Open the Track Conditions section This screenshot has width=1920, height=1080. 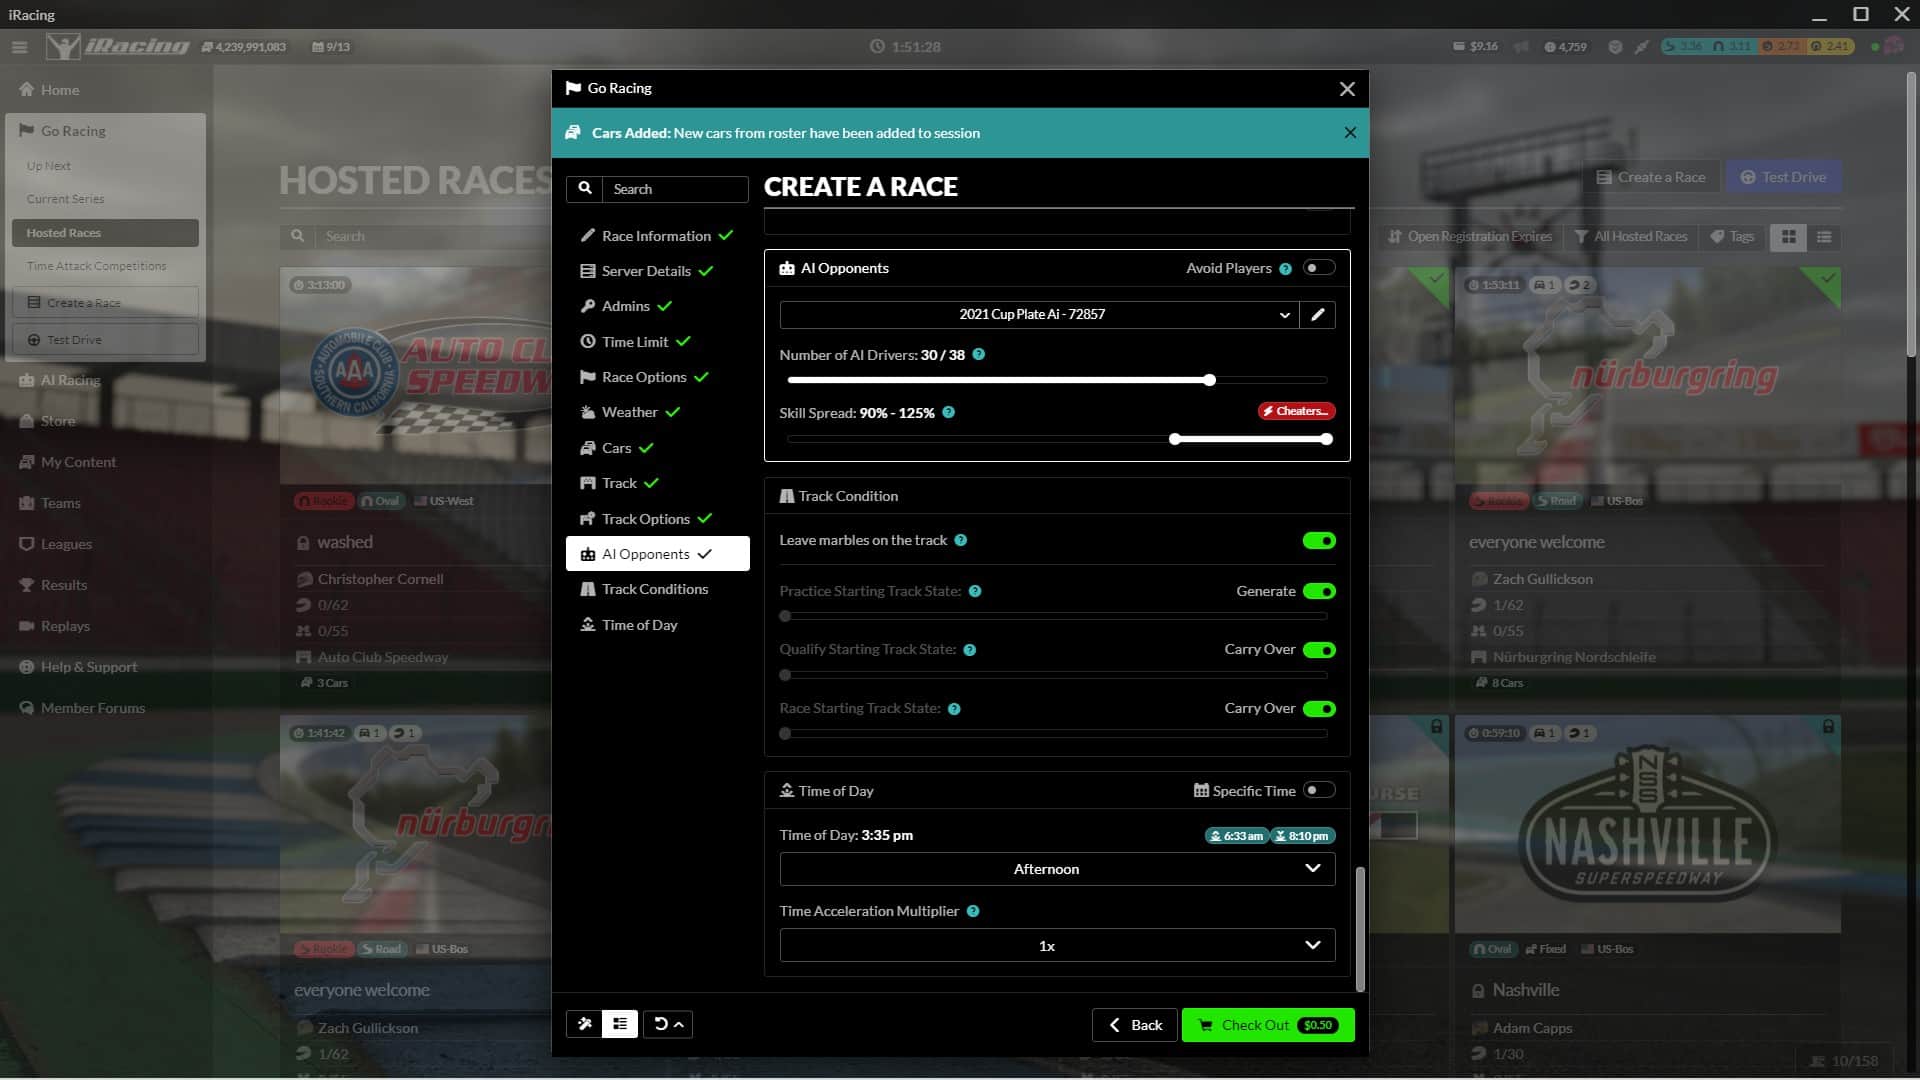[653, 589]
